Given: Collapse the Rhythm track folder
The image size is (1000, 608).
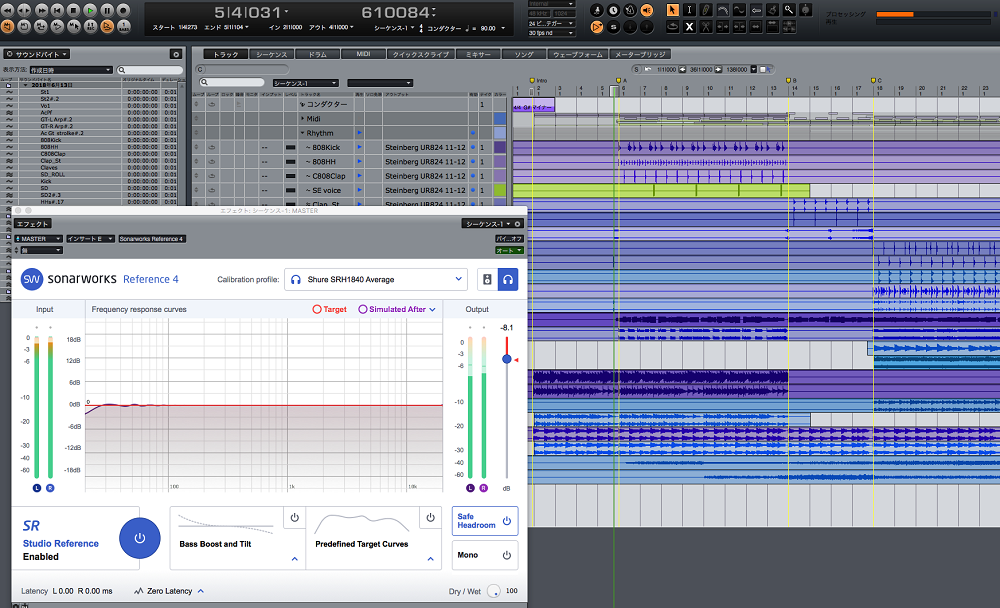Looking at the screenshot, I should point(302,133).
